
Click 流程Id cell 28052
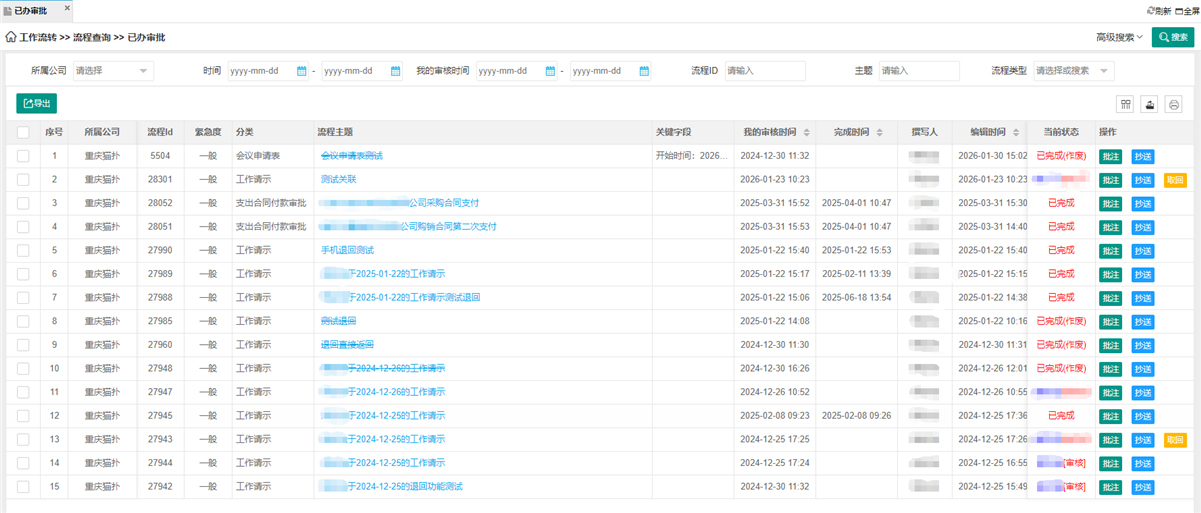coord(160,203)
